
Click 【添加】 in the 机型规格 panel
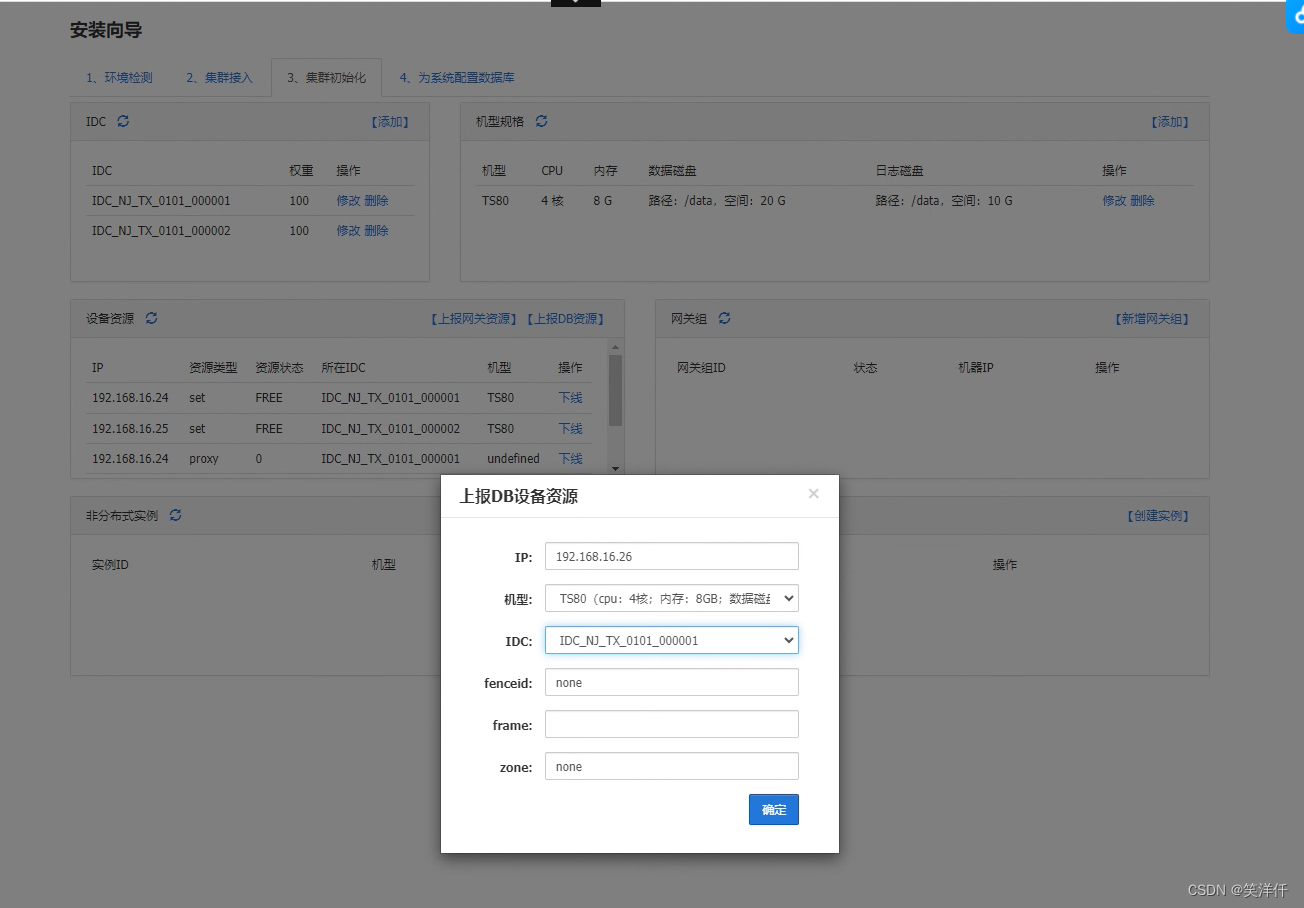(1170, 122)
